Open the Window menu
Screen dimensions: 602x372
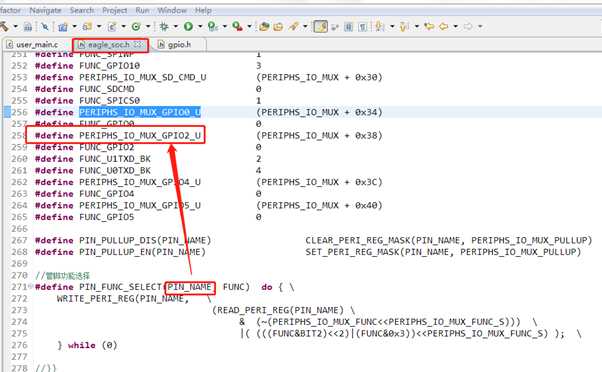point(172,10)
